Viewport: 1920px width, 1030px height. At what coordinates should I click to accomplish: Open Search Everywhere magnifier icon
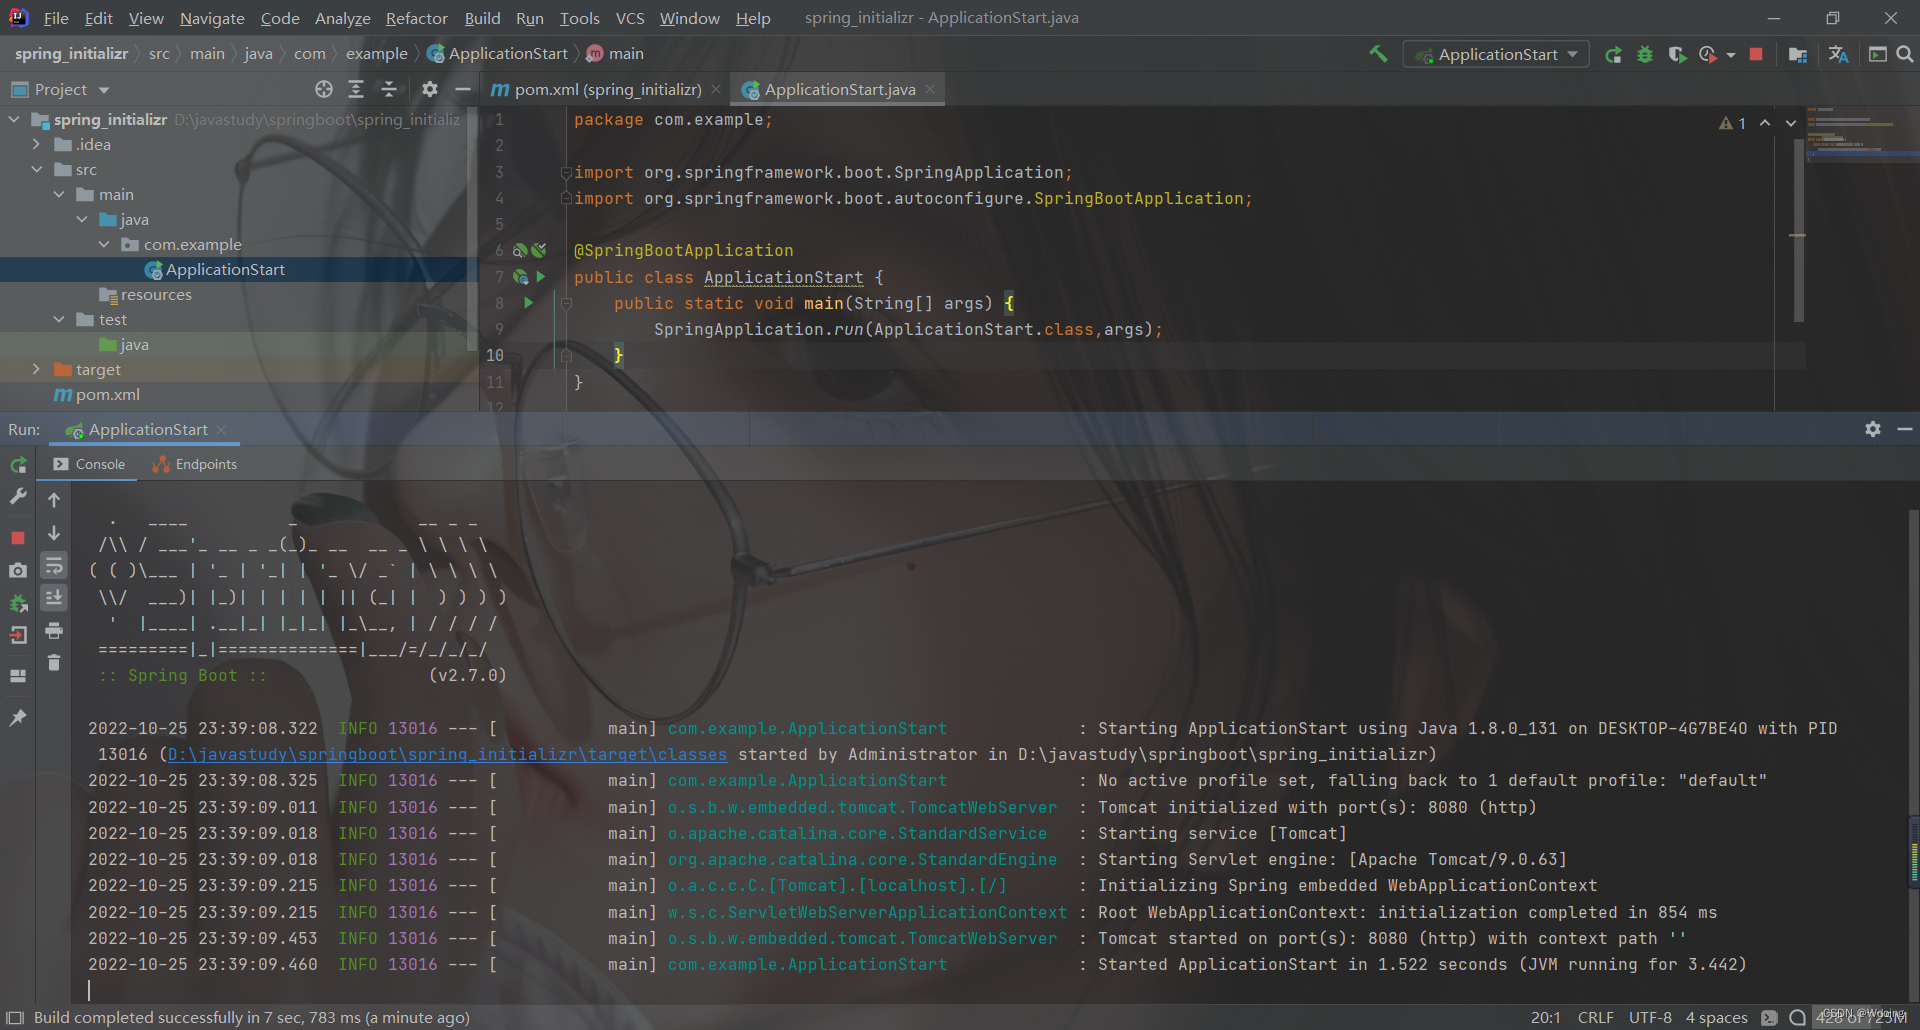pos(1905,54)
